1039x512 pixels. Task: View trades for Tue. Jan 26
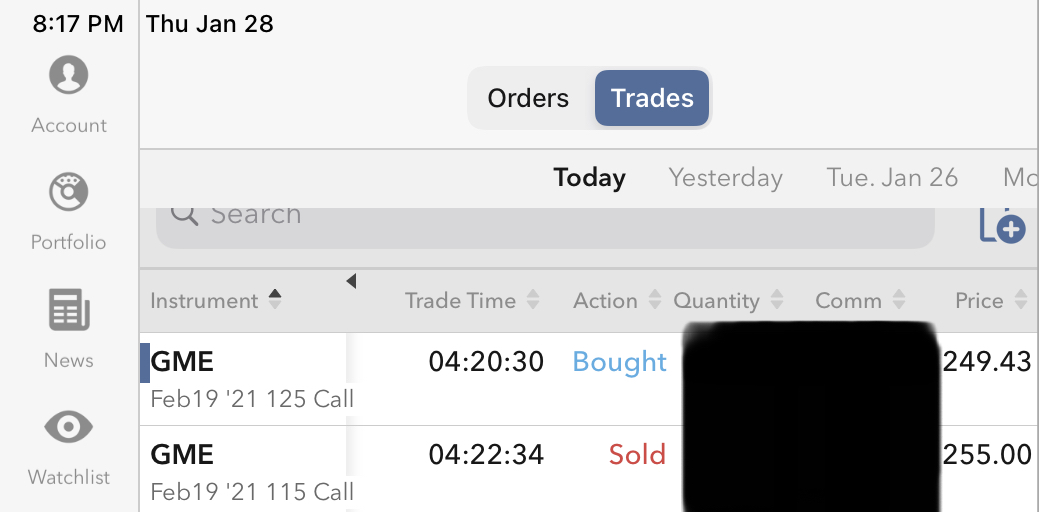tap(892, 178)
